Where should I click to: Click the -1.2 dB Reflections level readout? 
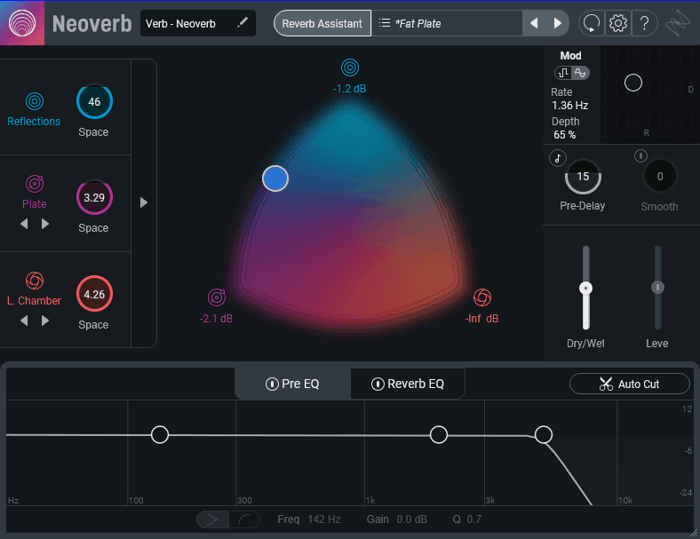click(x=350, y=88)
